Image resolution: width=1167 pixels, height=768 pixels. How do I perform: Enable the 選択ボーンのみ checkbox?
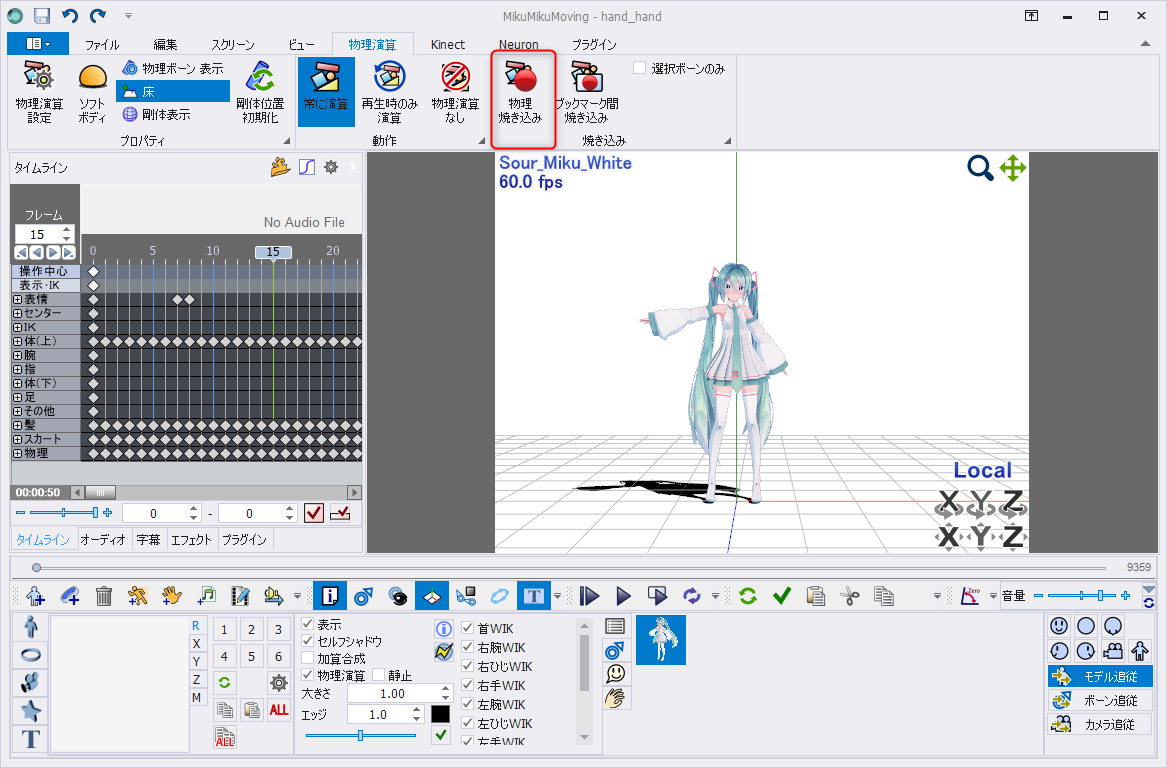coord(639,68)
